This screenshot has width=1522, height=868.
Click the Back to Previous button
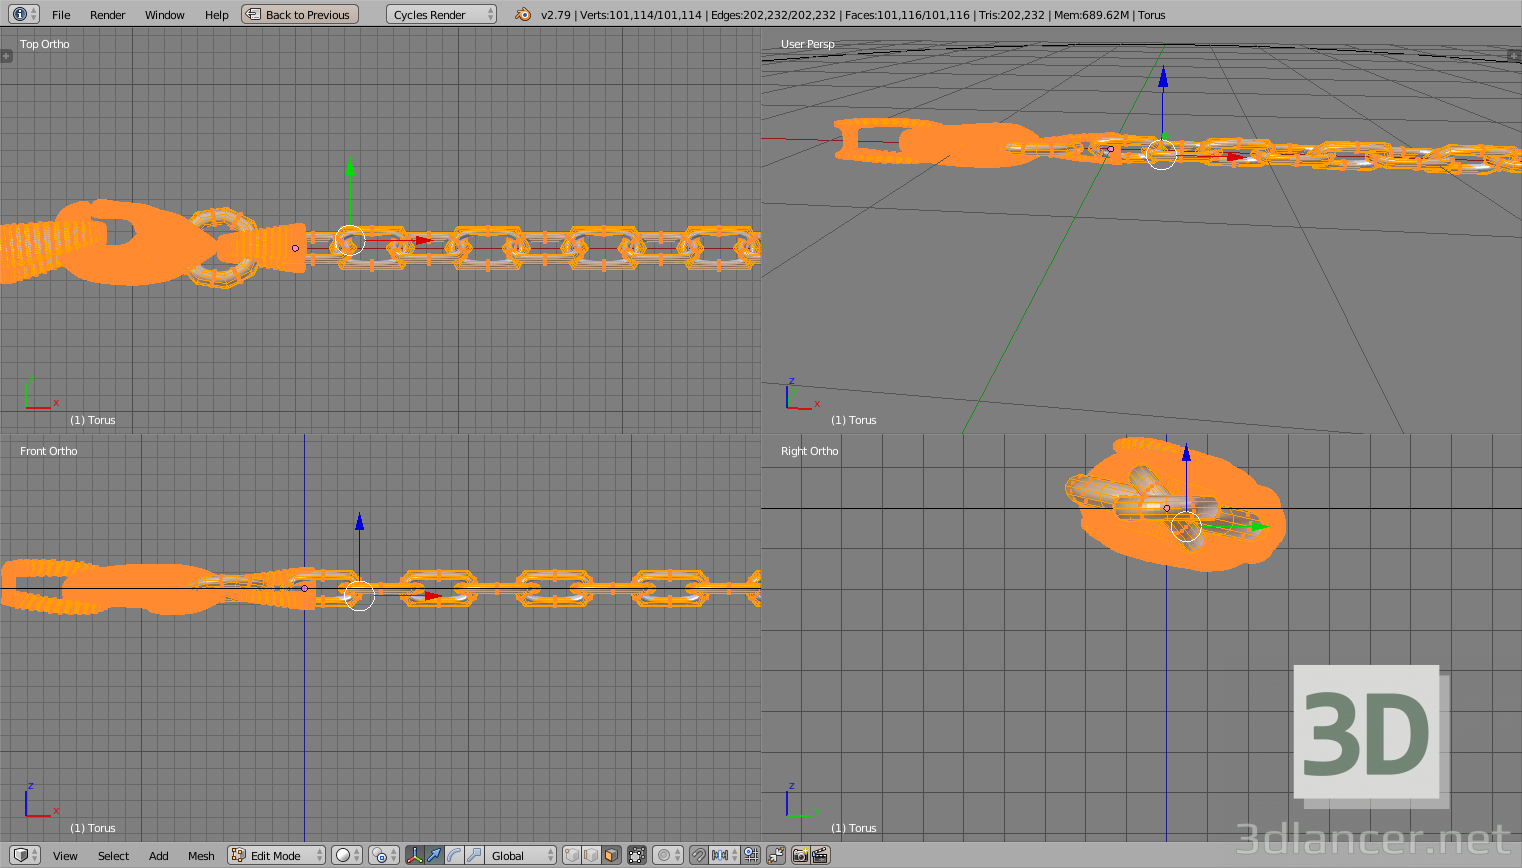pos(299,14)
